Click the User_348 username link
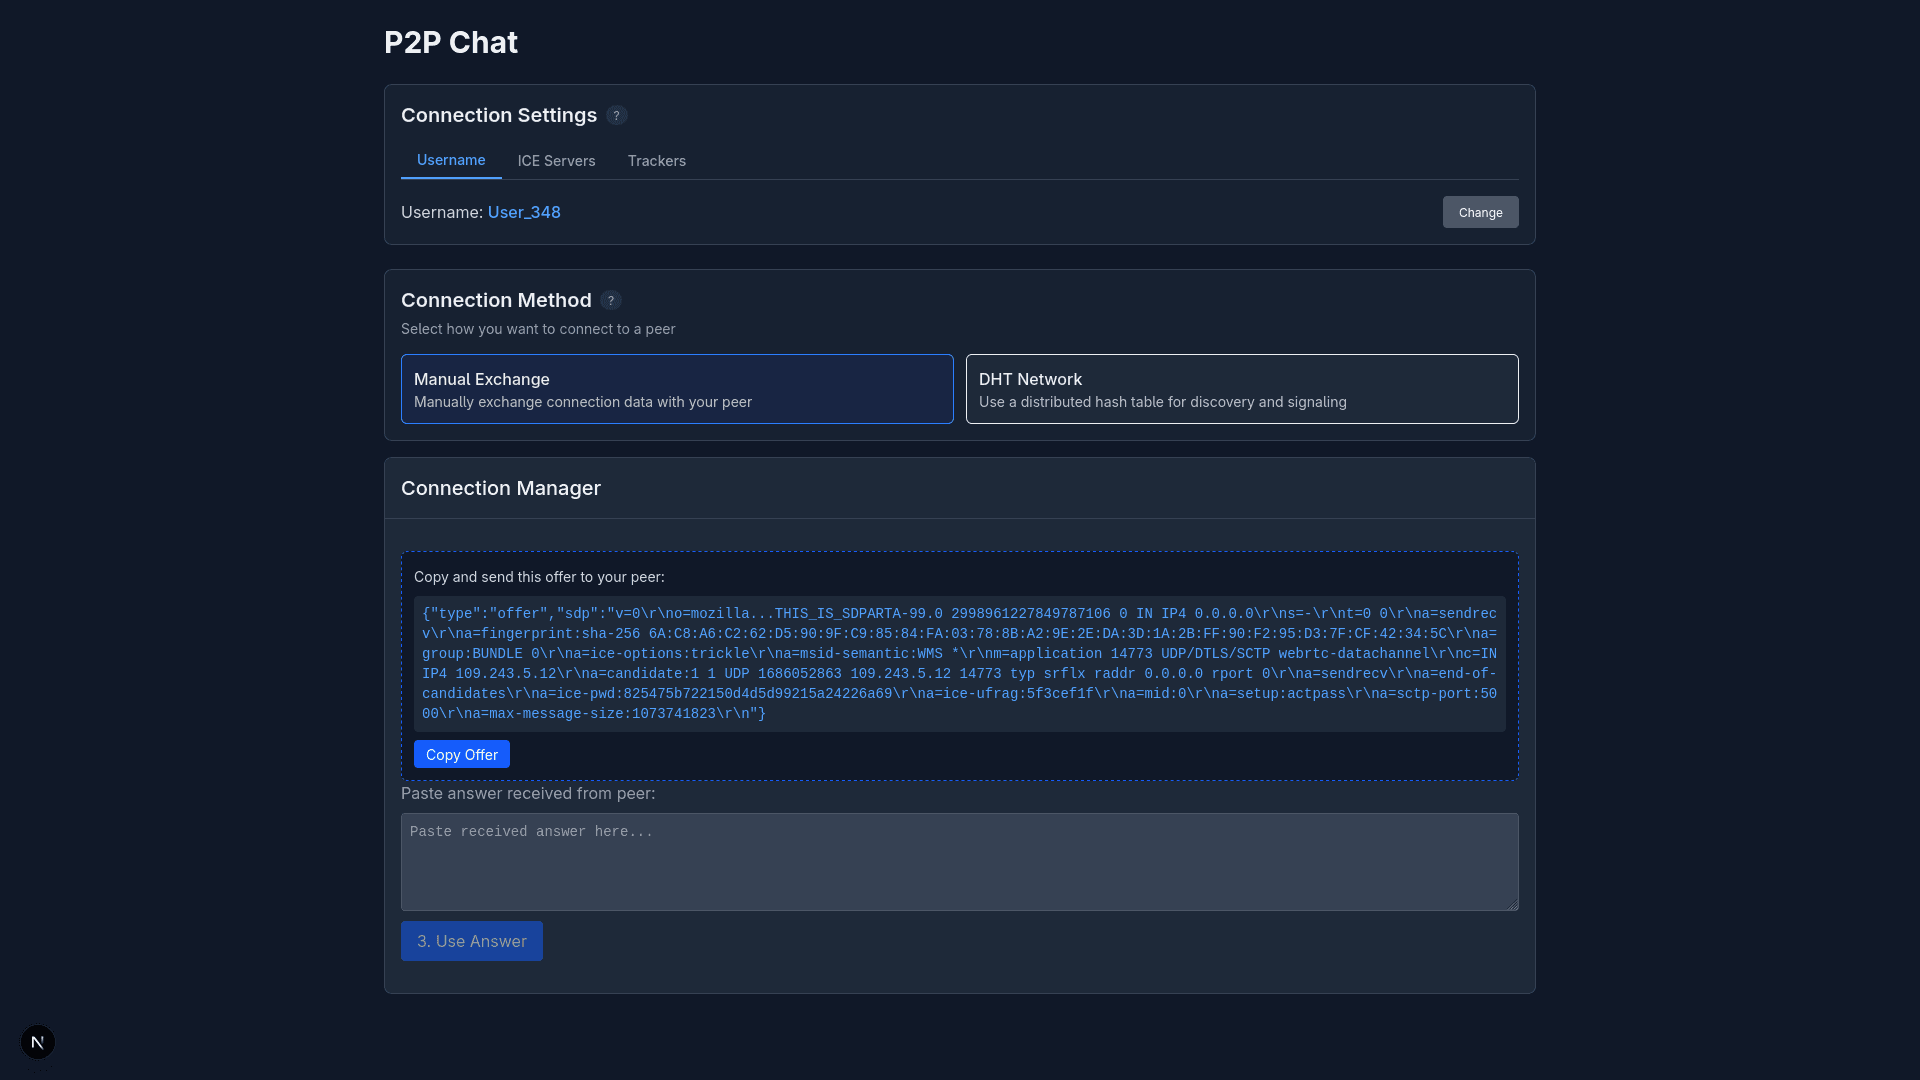This screenshot has height=1080, width=1920. [x=523, y=212]
